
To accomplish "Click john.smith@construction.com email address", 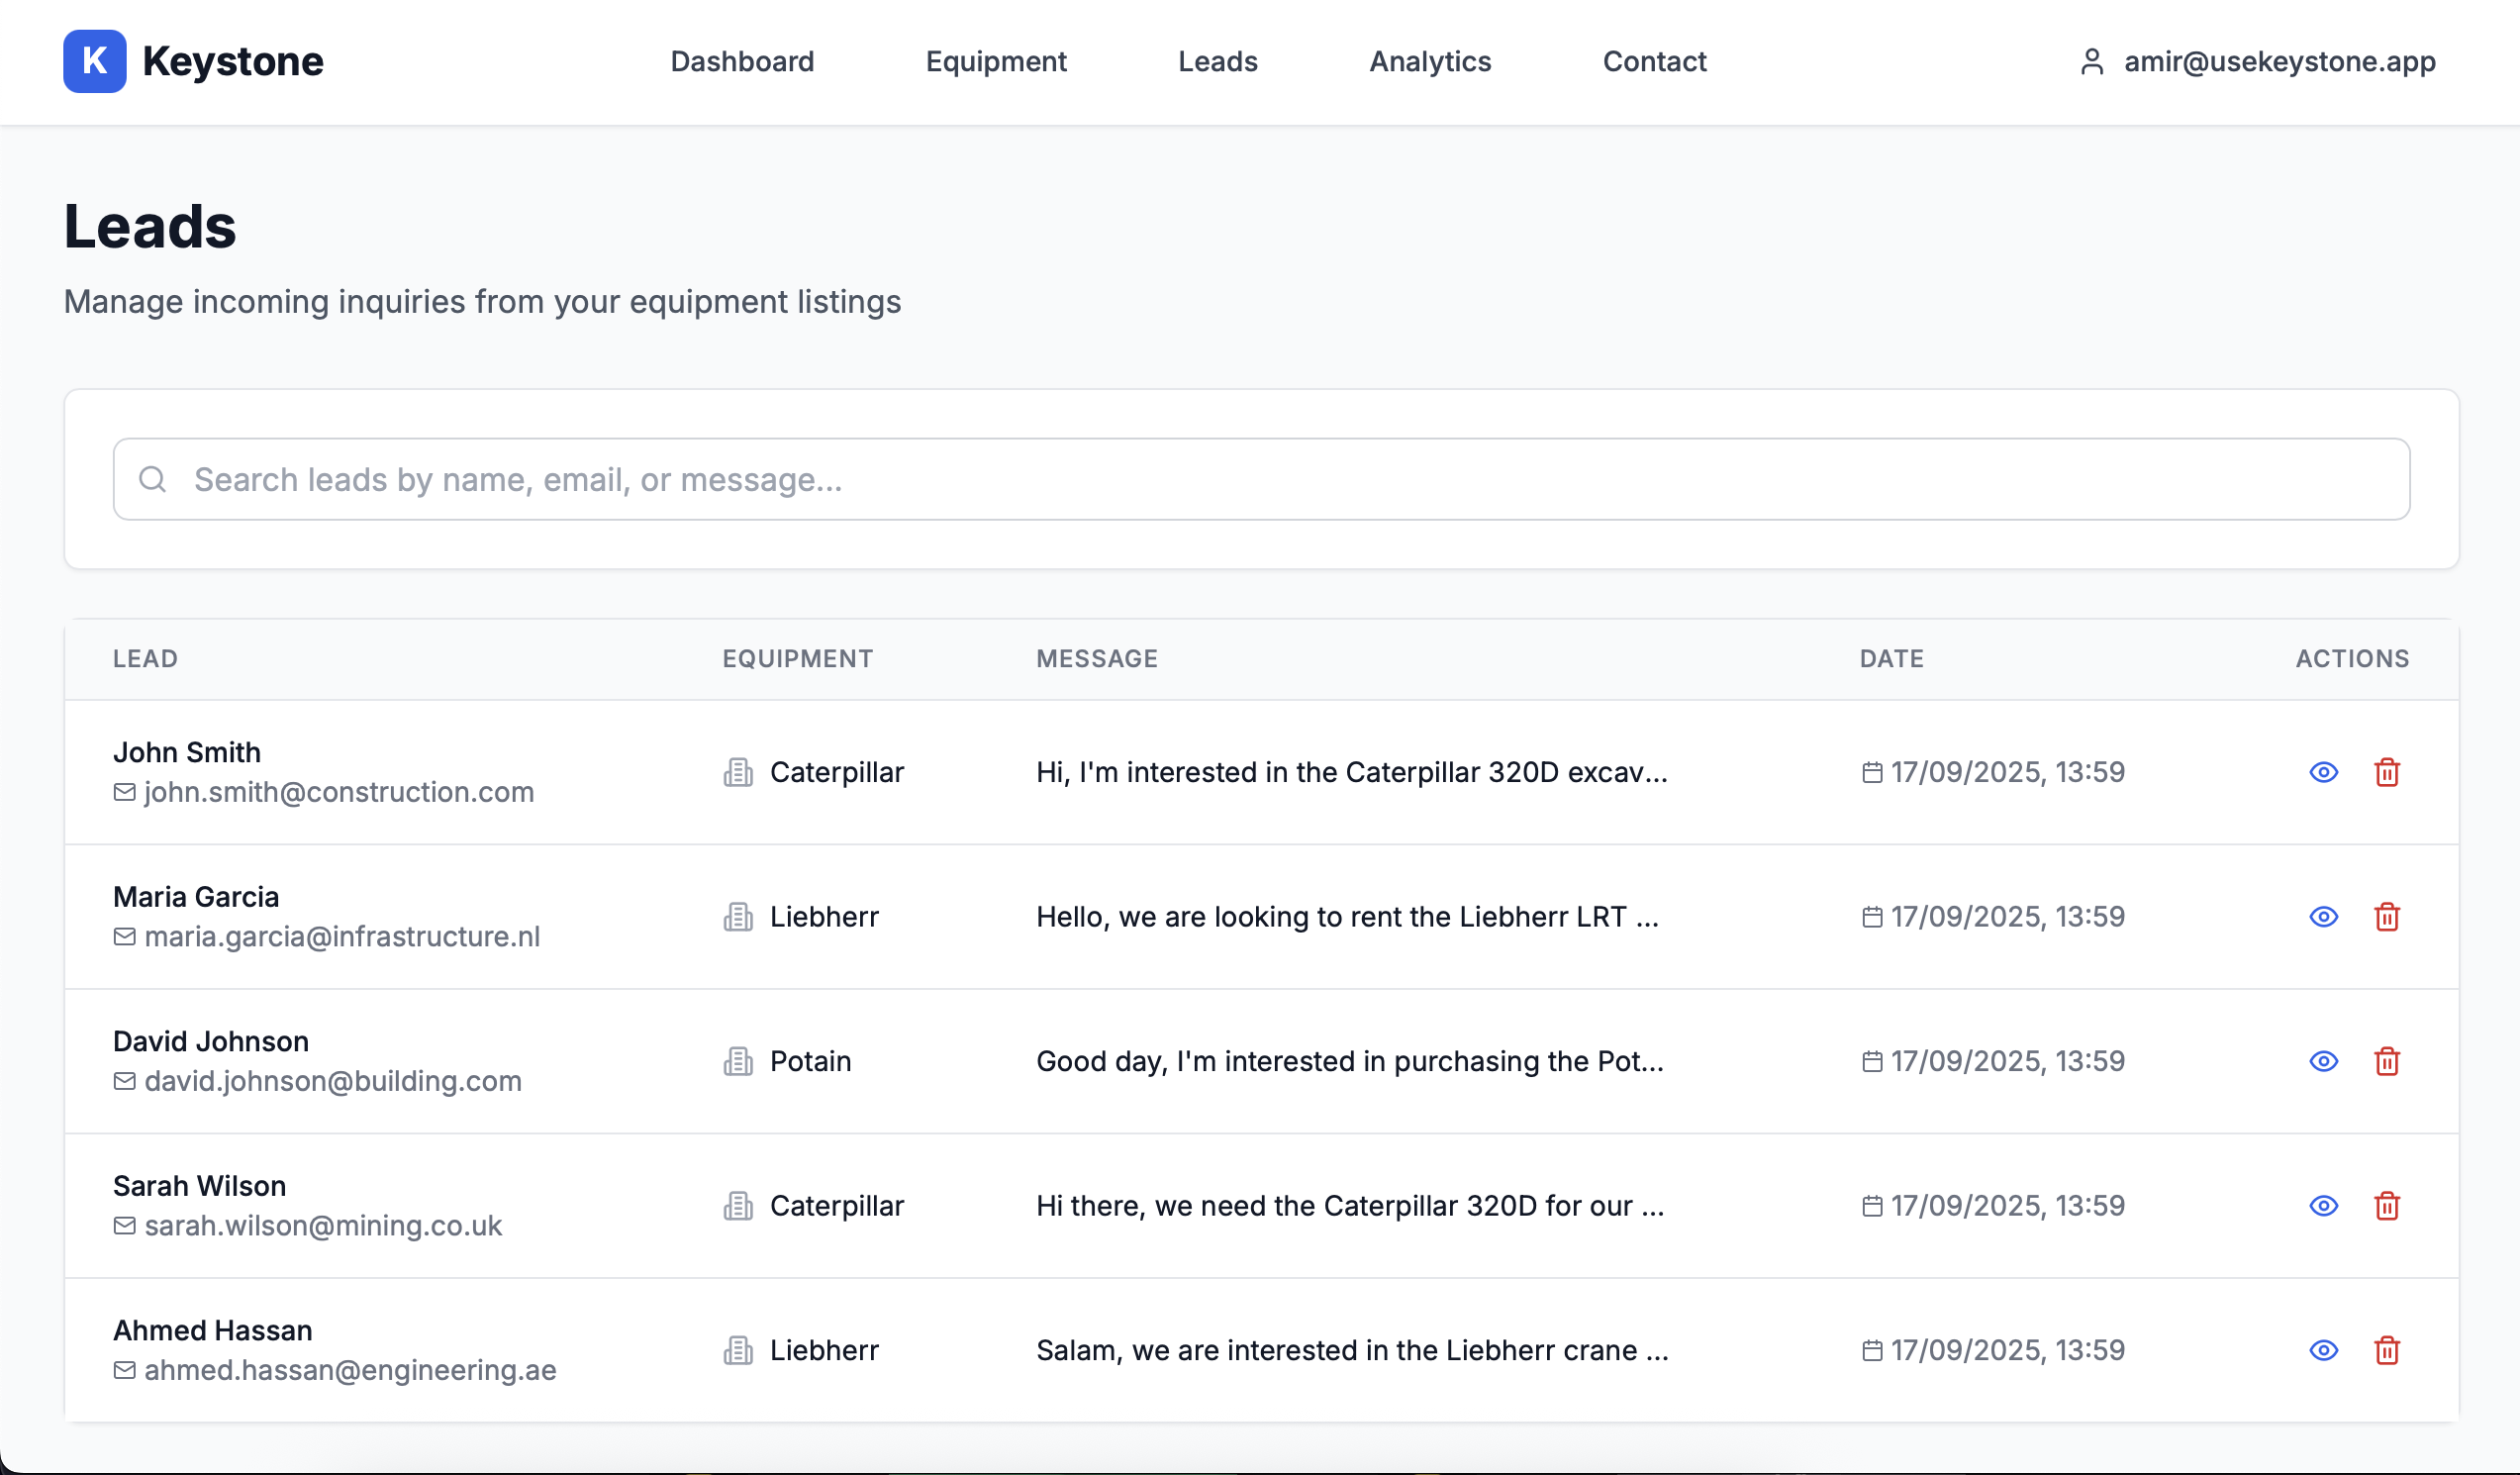I will pyautogui.click(x=338, y=792).
